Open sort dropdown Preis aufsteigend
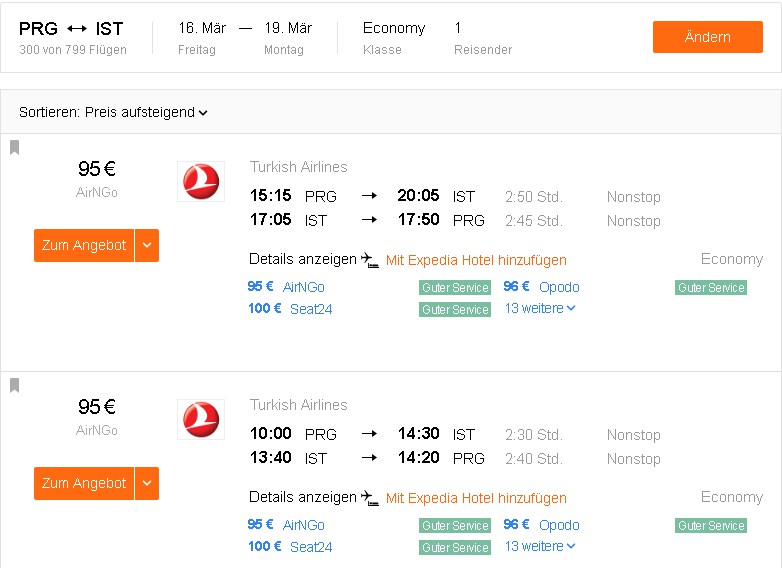 [113, 112]
